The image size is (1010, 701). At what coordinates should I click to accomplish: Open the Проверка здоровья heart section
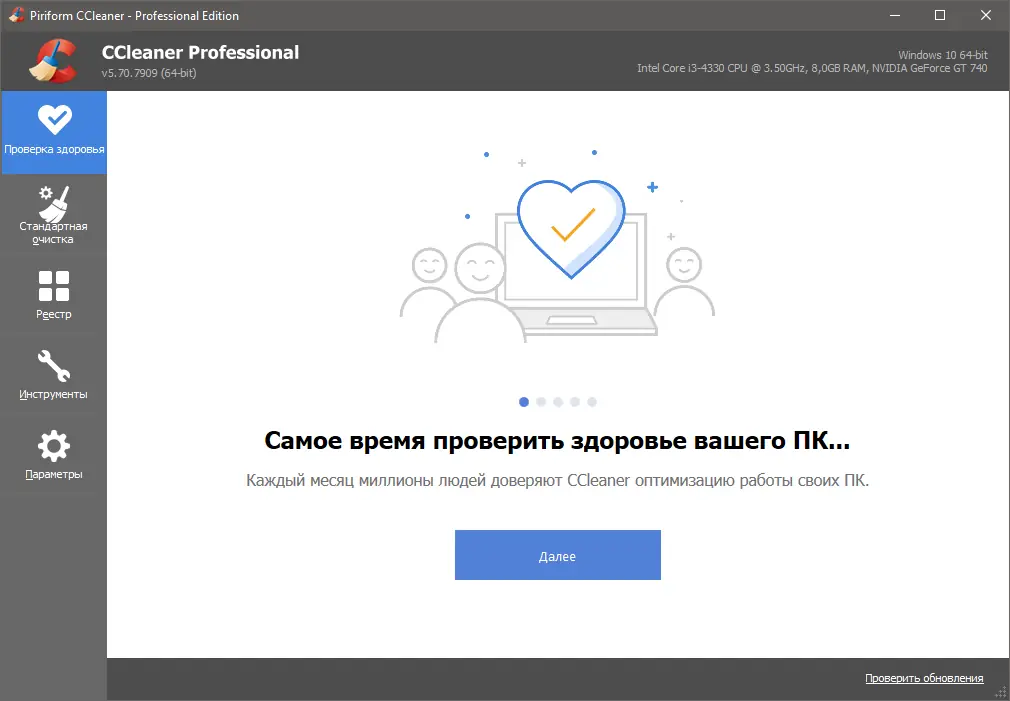pos(54,130)
